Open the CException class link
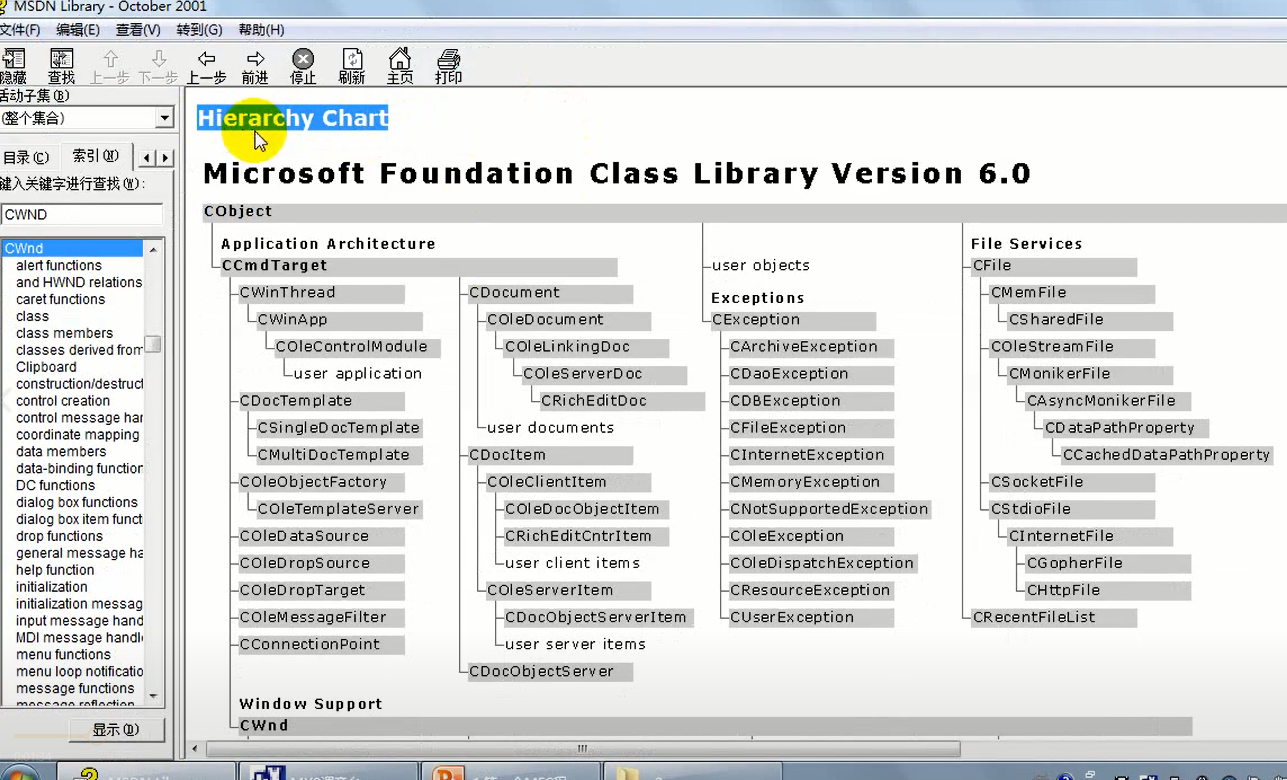Viewport: 1287px width, 780px height. point(755,320)
